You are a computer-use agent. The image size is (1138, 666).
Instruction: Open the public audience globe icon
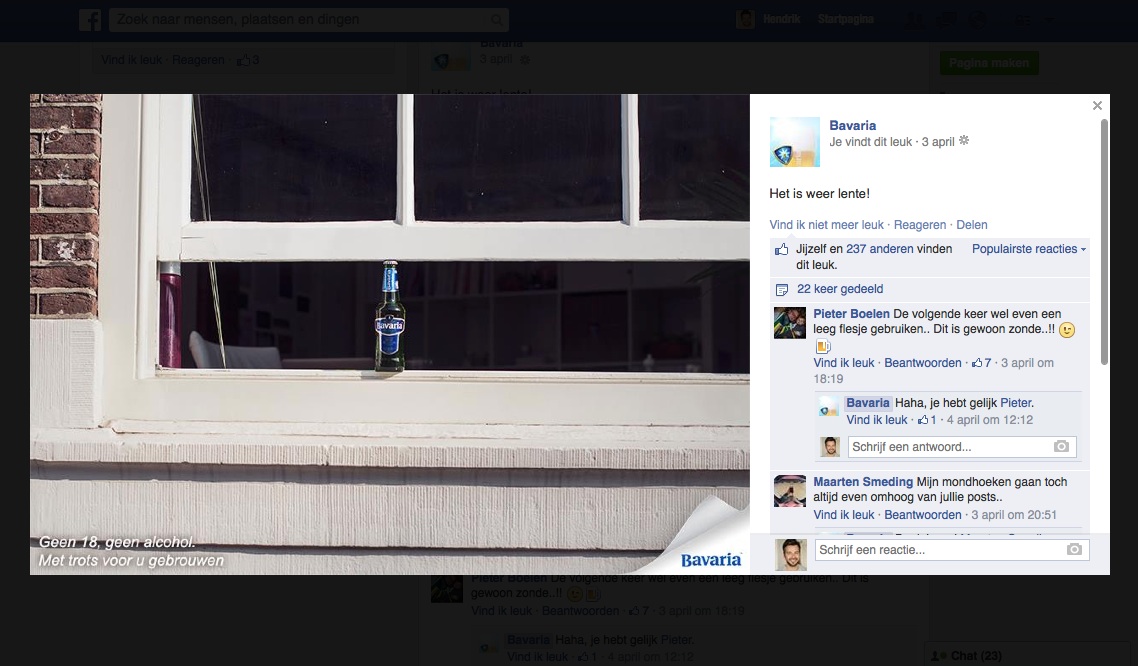964,141
